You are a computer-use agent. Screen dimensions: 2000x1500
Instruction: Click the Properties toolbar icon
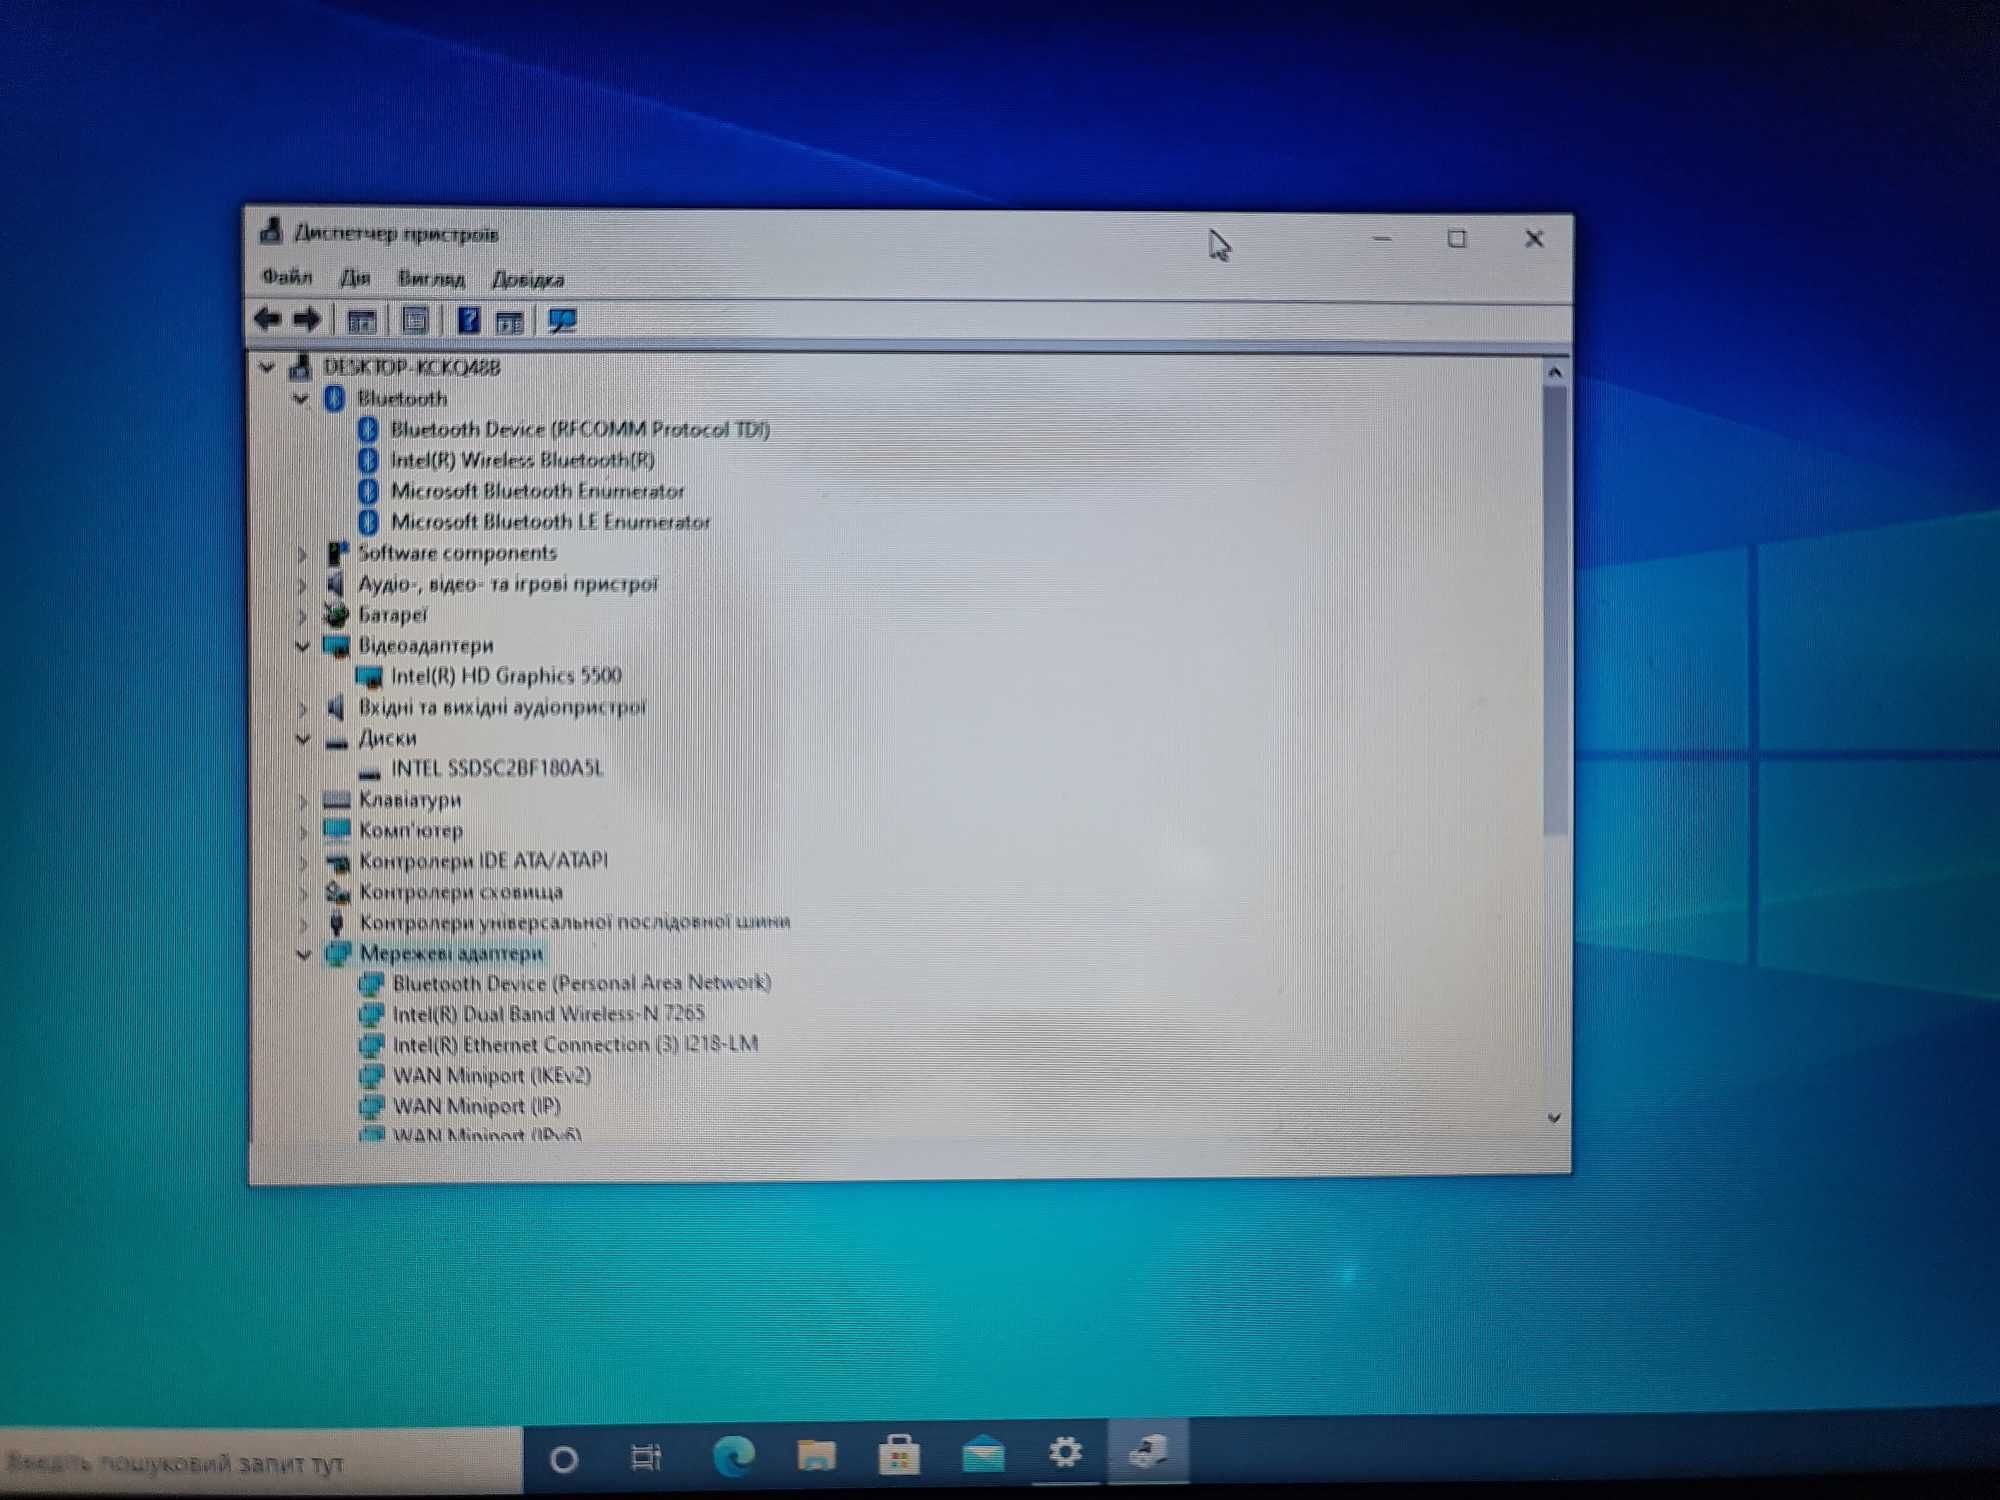tap(414, 321)
